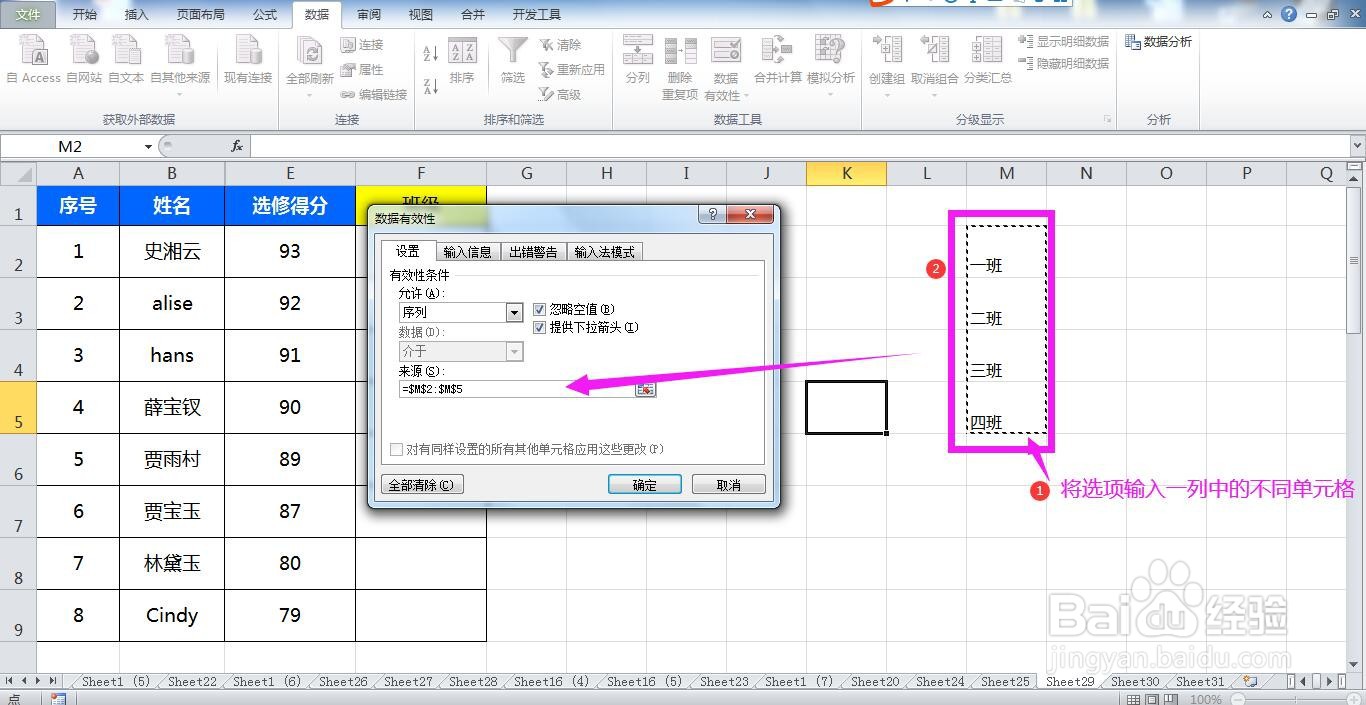This screenshot has width=1366, height=705.
Task: Select cell with 一班 in column M
Action: (1006, 251)
